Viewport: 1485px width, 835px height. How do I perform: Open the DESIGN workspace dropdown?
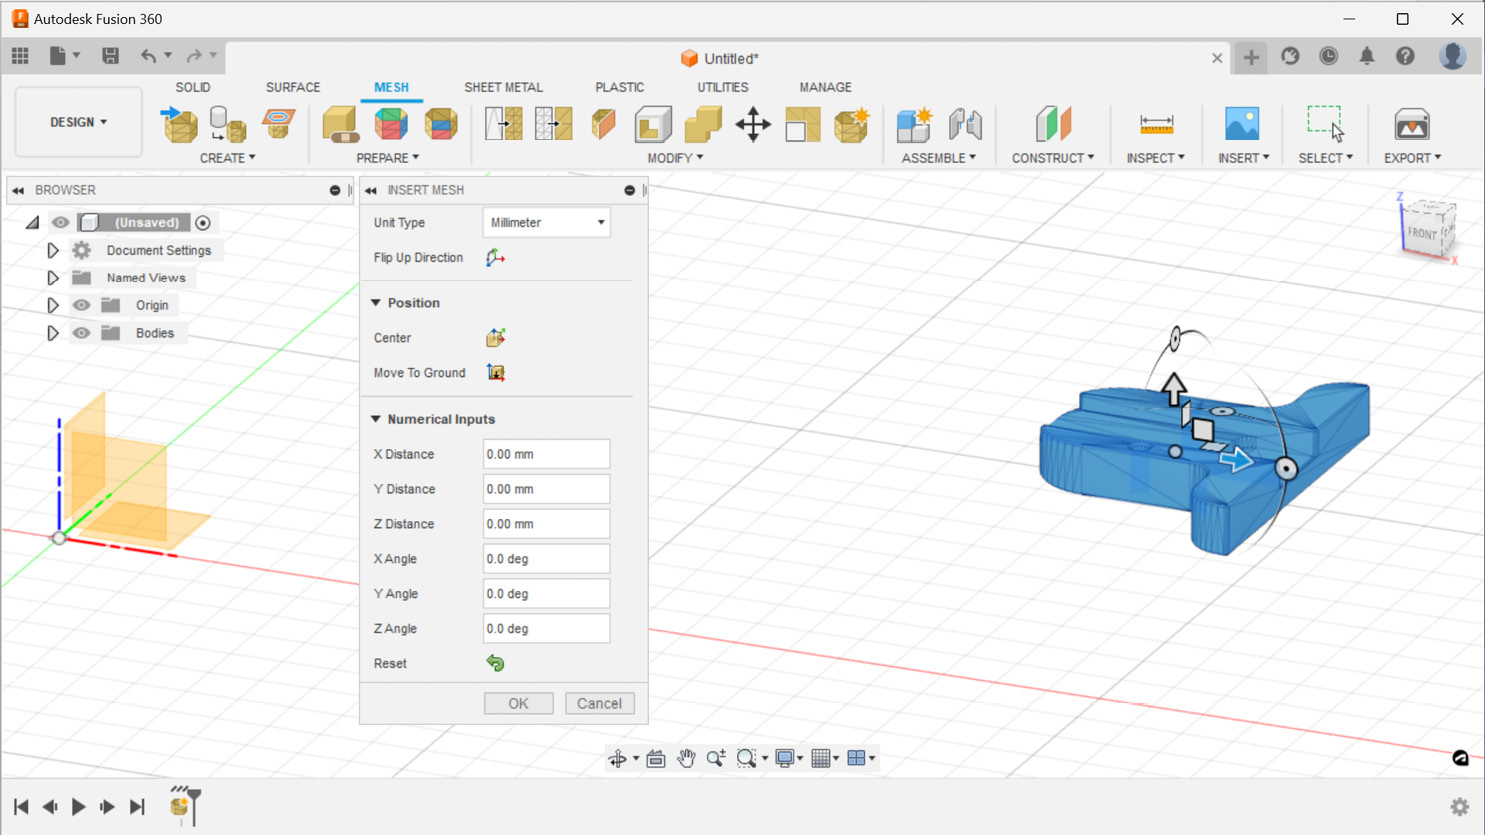click(x=78, y=122)
